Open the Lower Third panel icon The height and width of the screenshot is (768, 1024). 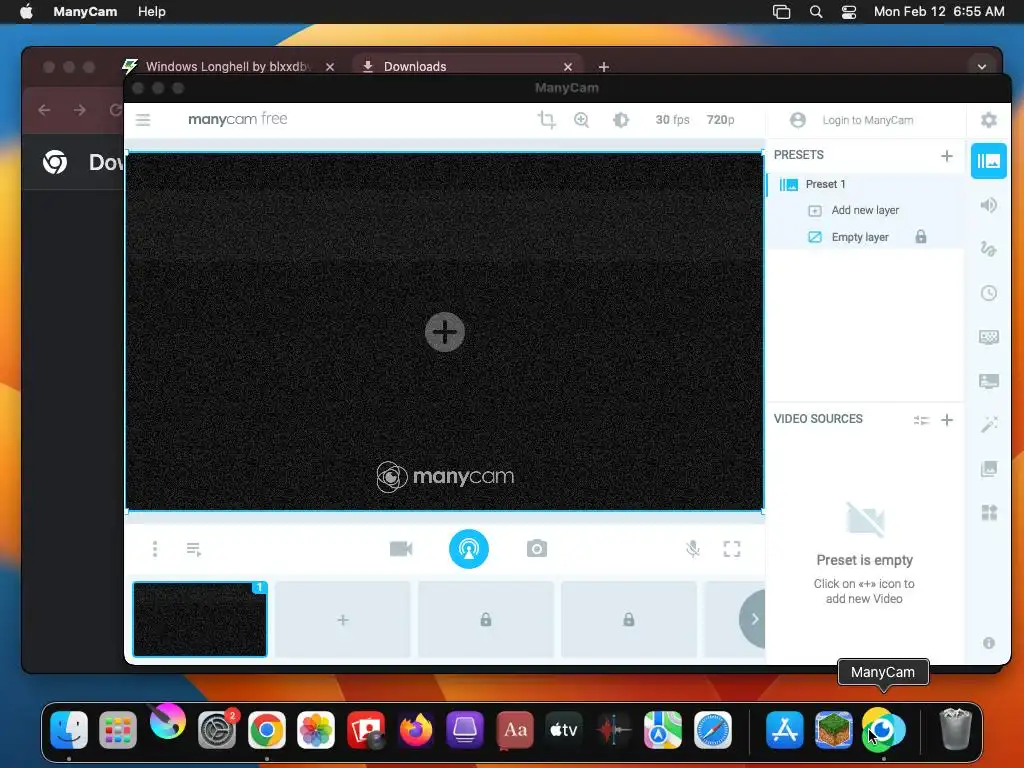pos(989,381)
